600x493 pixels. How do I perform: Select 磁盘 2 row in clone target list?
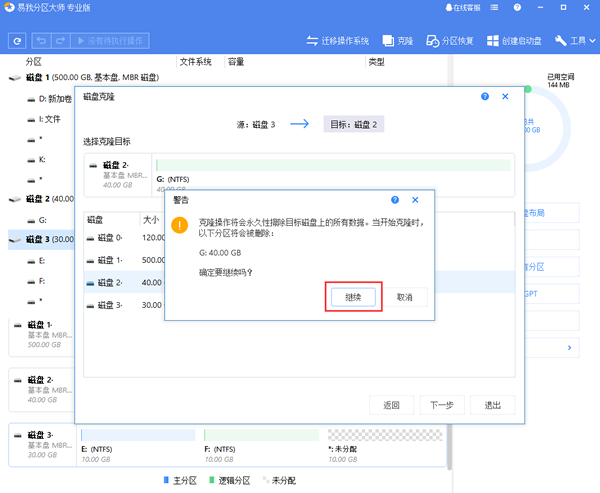tap(124, 282)
